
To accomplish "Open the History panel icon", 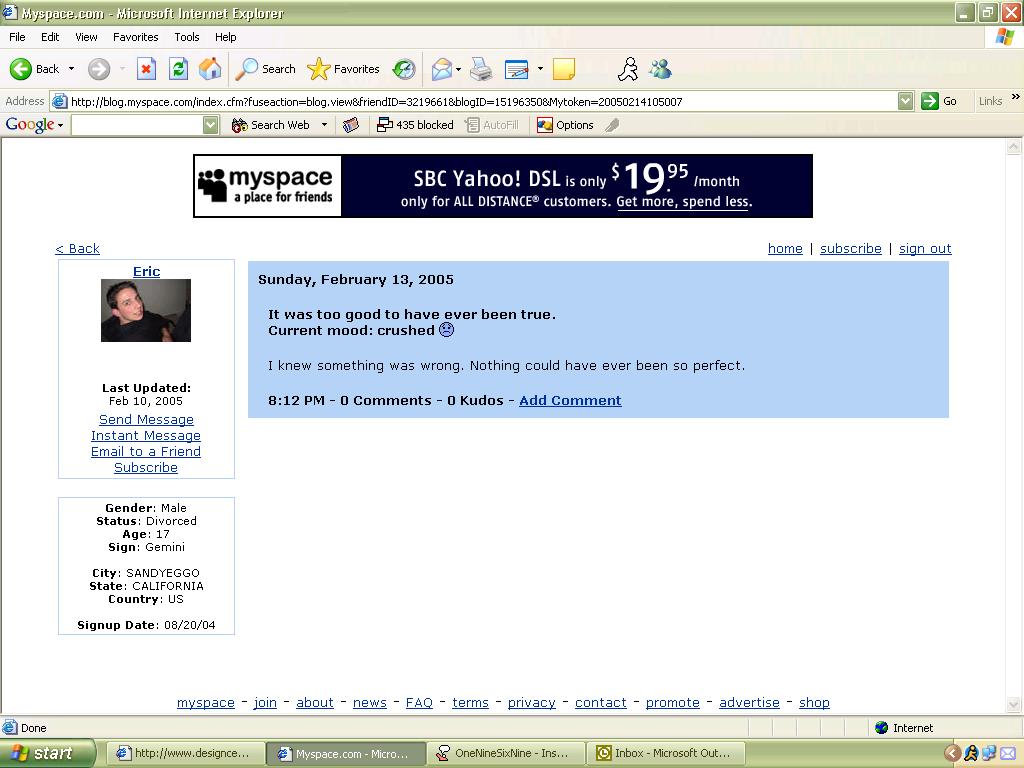I will [x=404, y=69].
